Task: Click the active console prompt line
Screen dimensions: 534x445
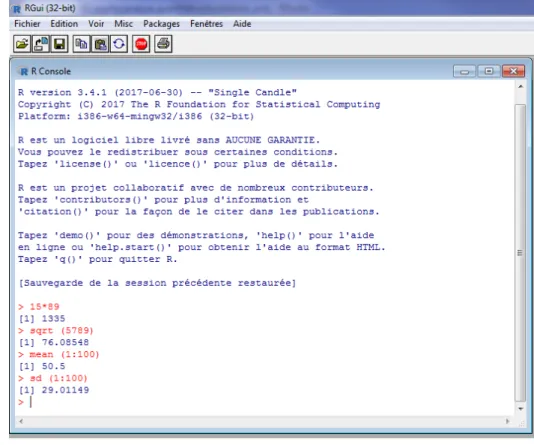Action: pos(25,402)
